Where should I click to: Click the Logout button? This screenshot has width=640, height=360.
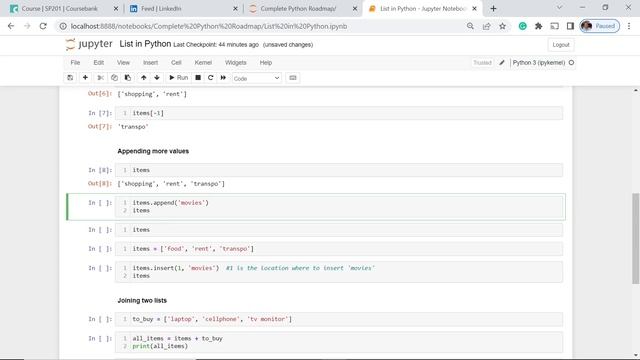point(560,45)
